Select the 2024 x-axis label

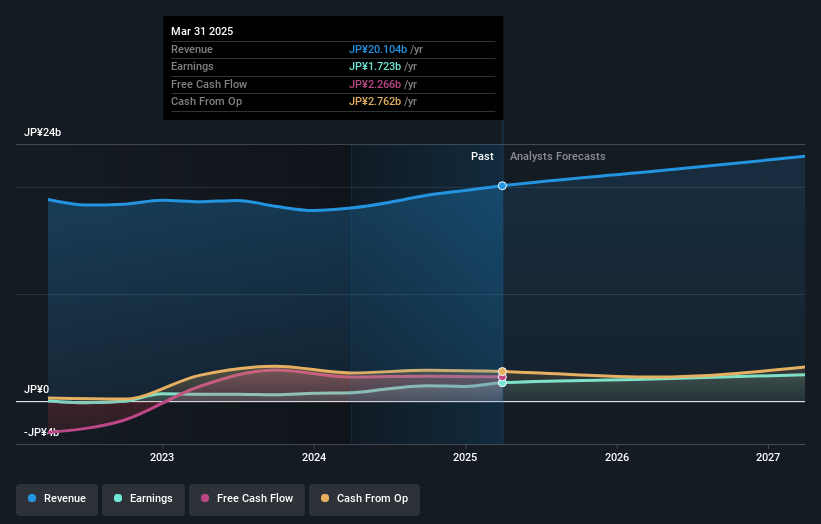pyautogui.click(x=314, y=457)
